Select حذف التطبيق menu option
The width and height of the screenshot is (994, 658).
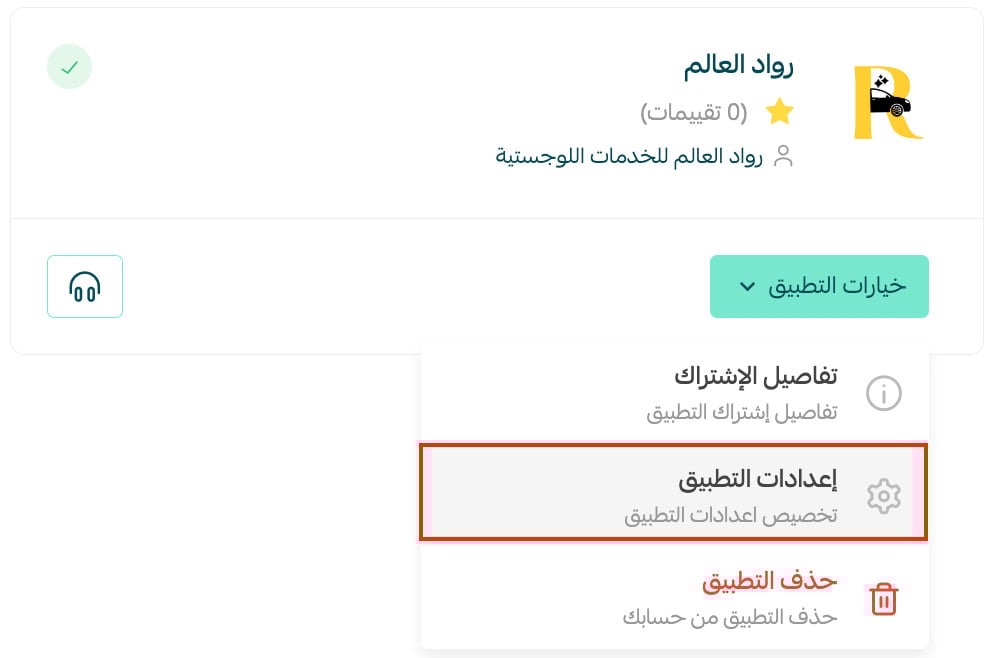pos(674,598)
